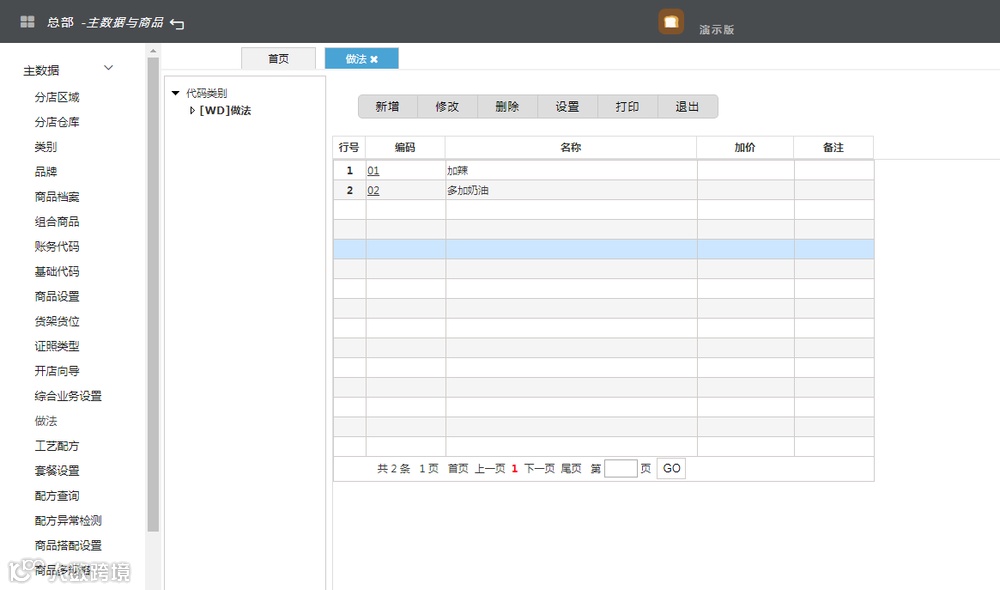Click the 演示版 label in header
Screen dimensions: 1000x590
pos(716,29)
